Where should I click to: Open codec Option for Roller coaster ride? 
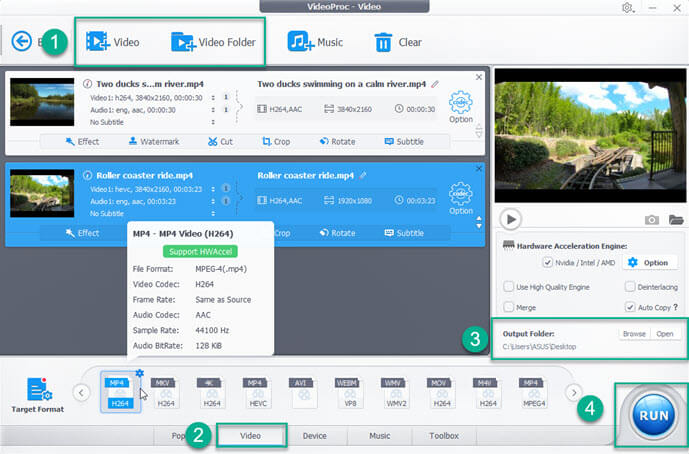[461, 198]
